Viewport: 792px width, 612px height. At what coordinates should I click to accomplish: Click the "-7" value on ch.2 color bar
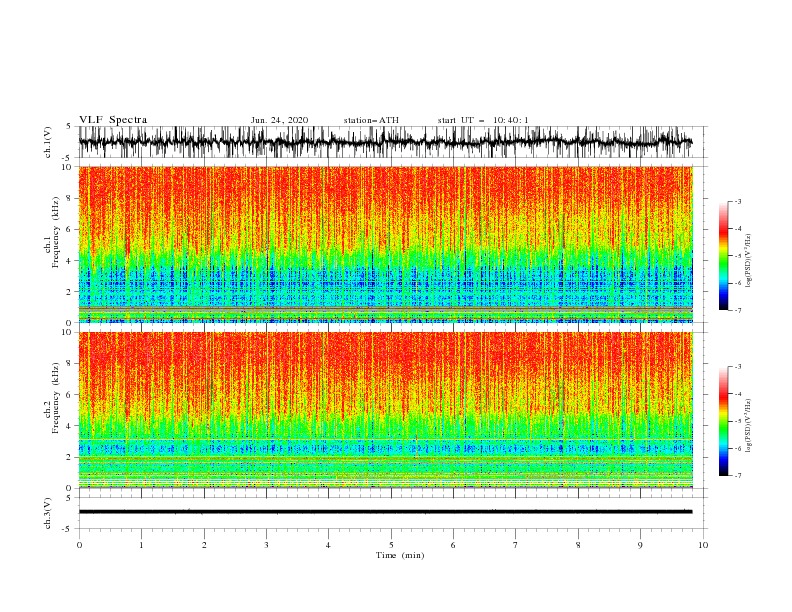click(737, 475)
